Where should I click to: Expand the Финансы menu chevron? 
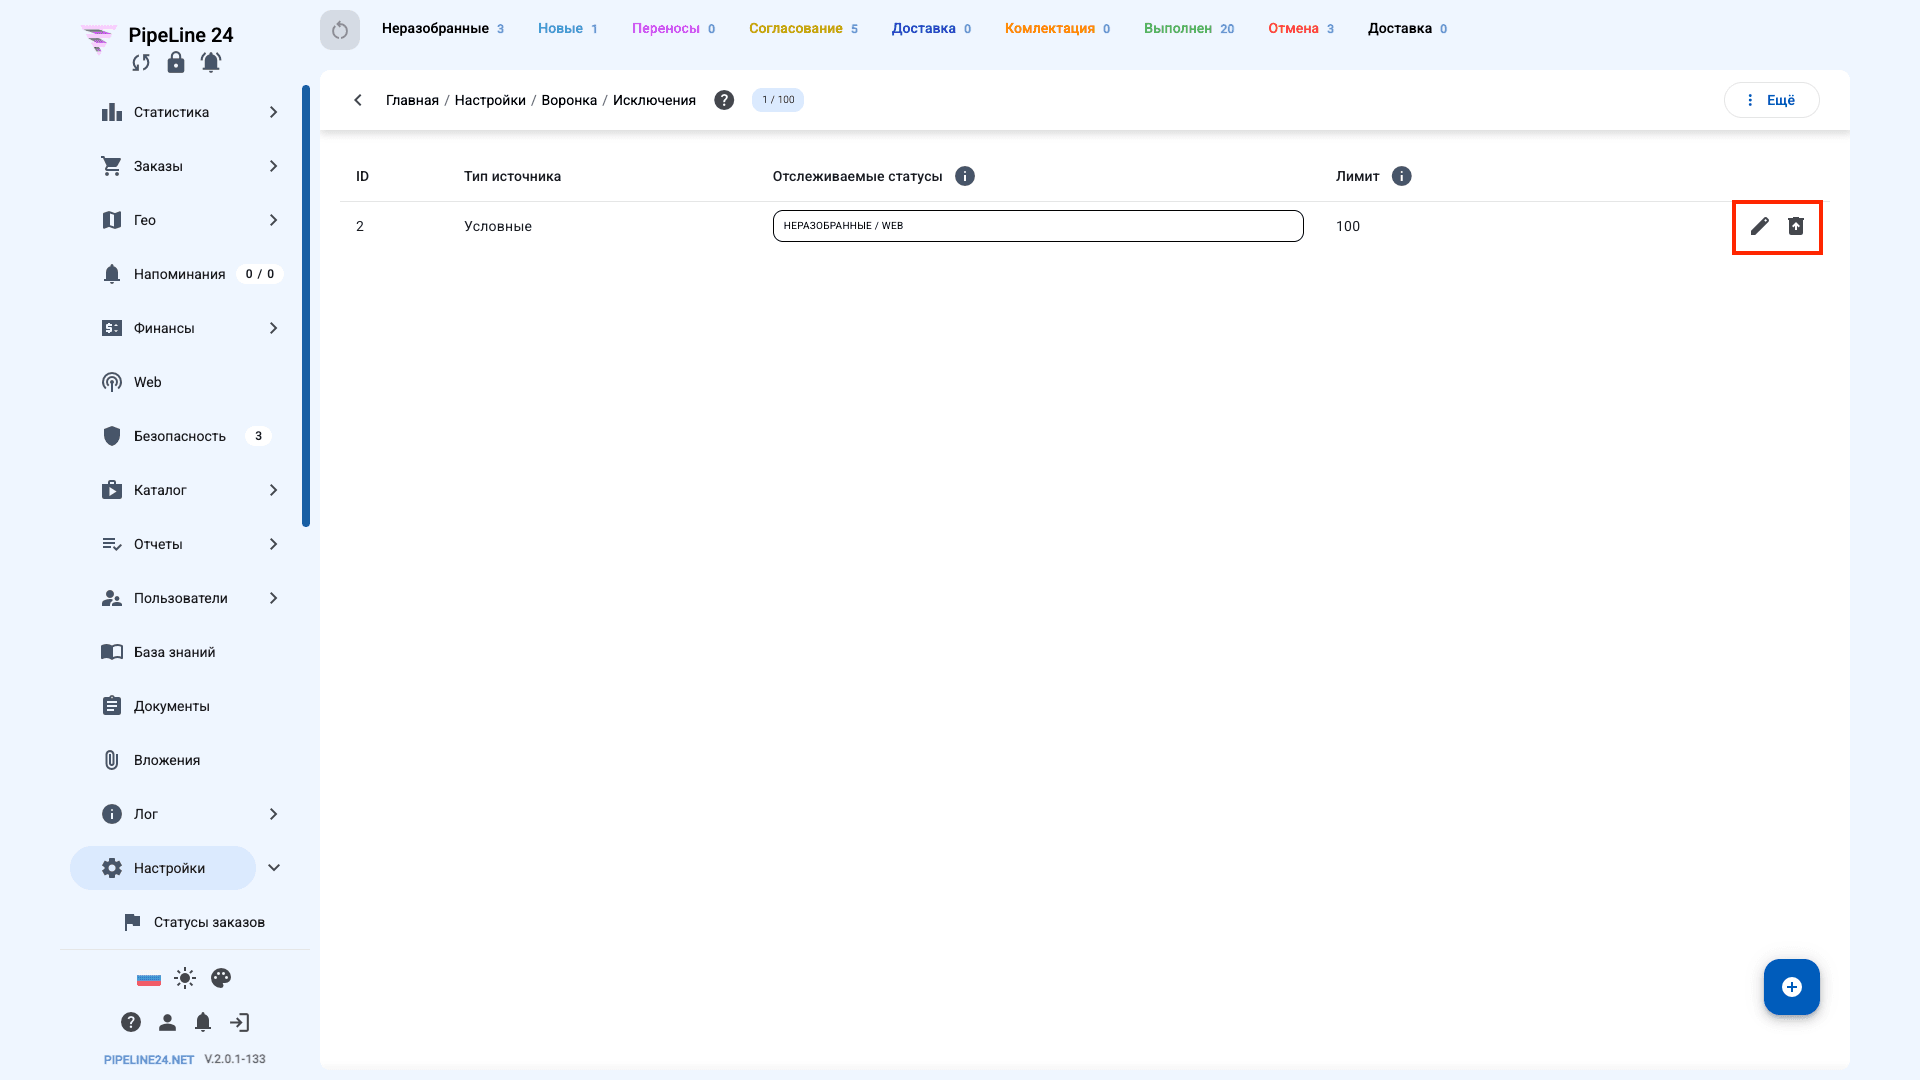[x=273, y=328]
